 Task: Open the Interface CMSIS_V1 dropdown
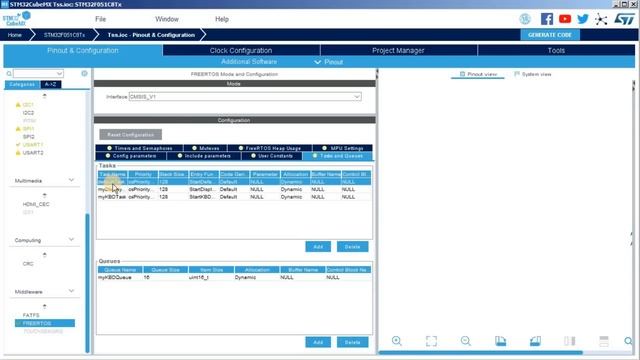[245, 97]
